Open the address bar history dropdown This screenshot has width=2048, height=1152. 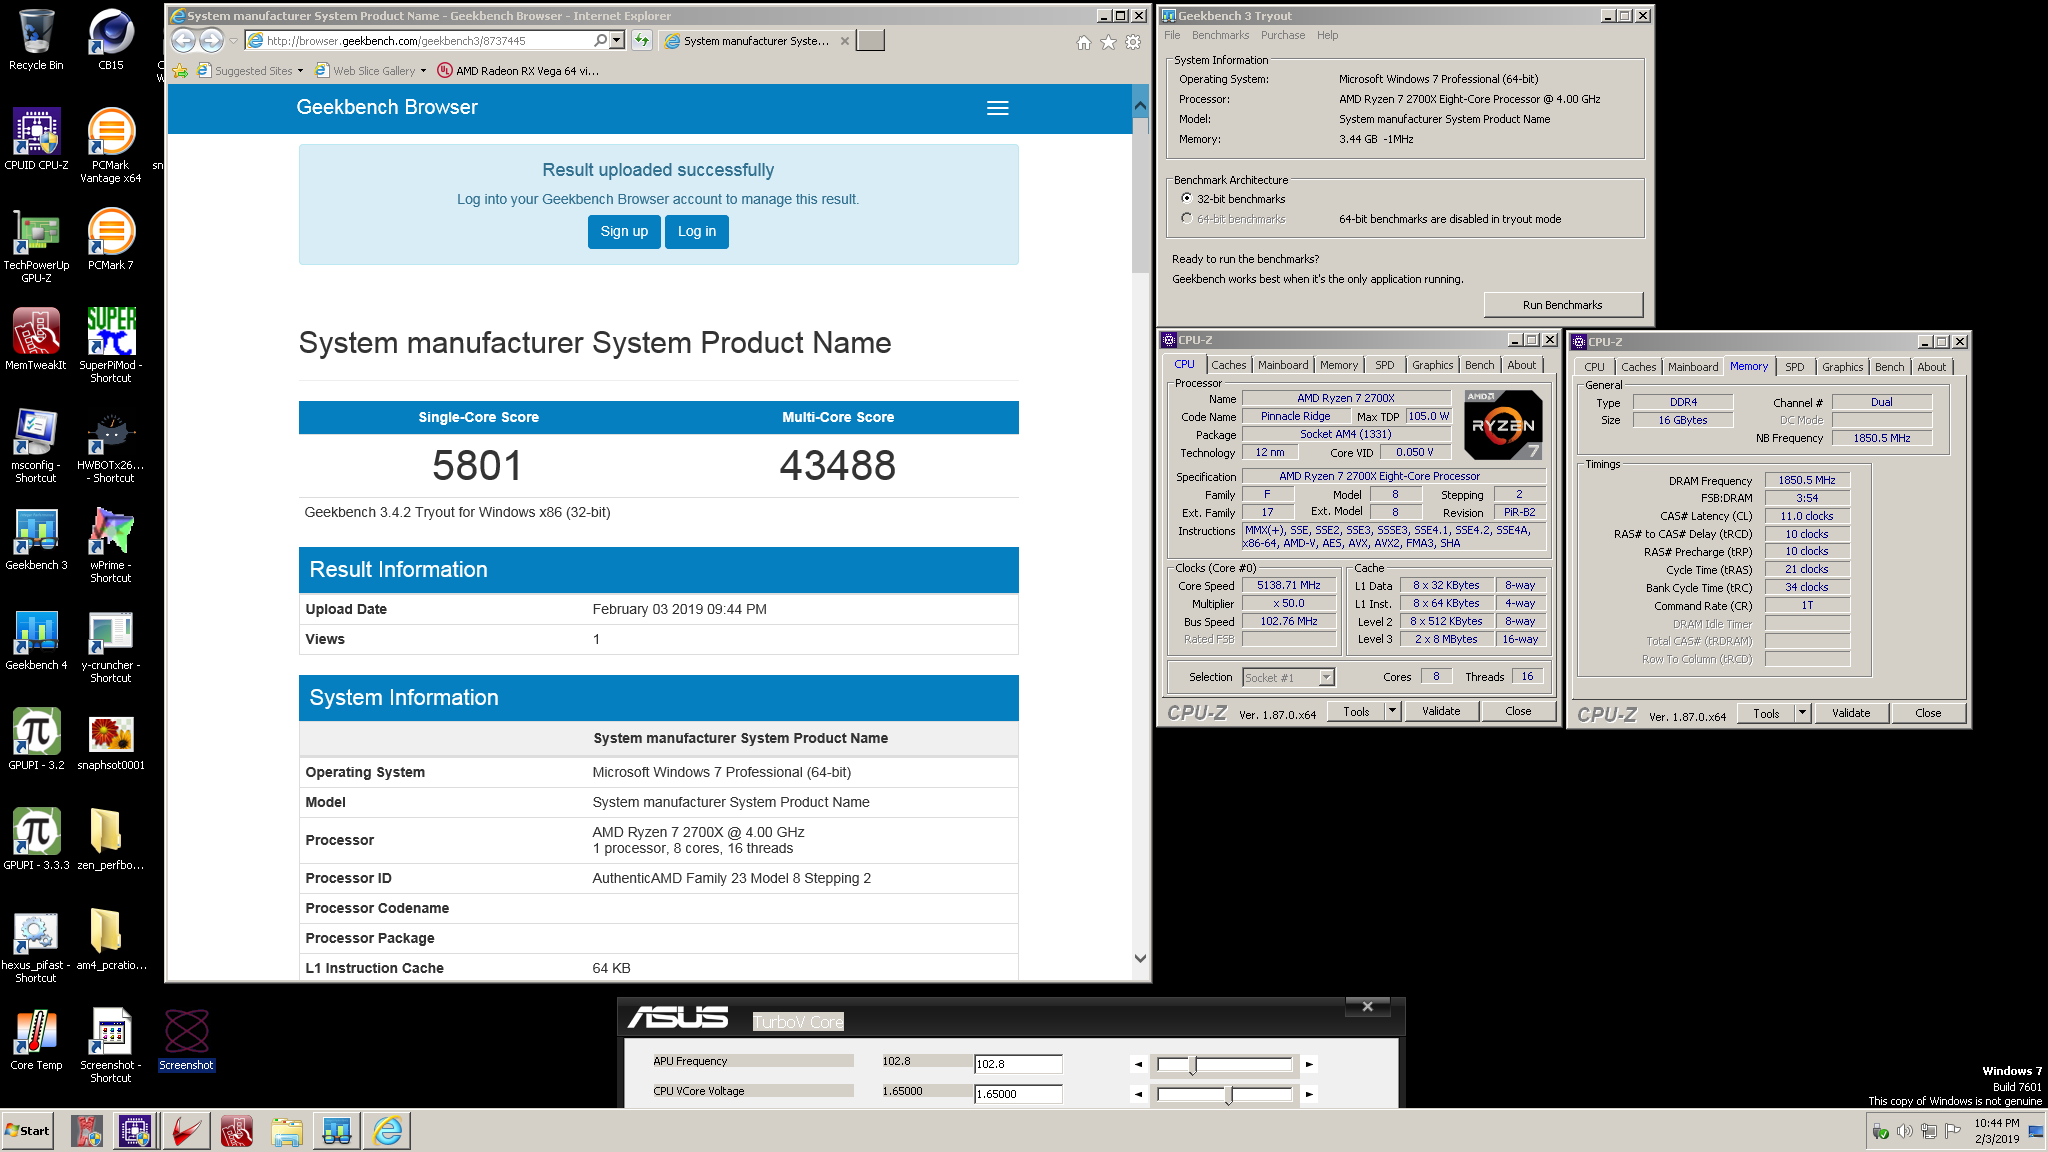617,41
